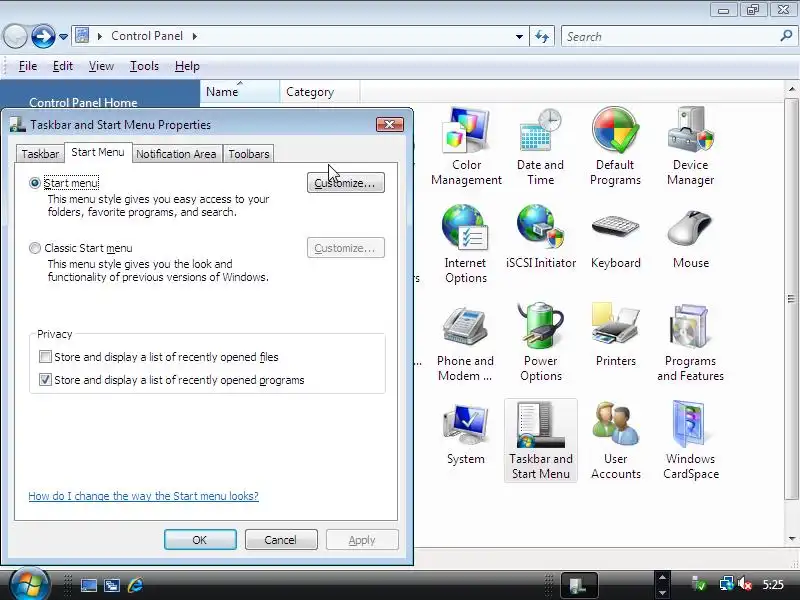Screen dimensions: 800x600
Task: Click Switch between windows quick launch icon
Action: click(112, 585)
